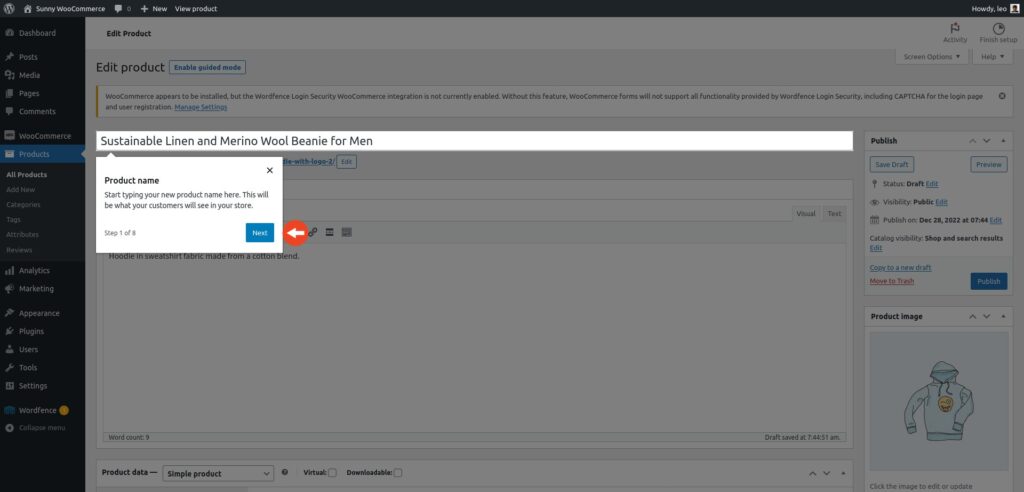The height and width of the screenshot is (492, 1024).
Task: Edit the Status: Draft setting
Action: point(932,184)
